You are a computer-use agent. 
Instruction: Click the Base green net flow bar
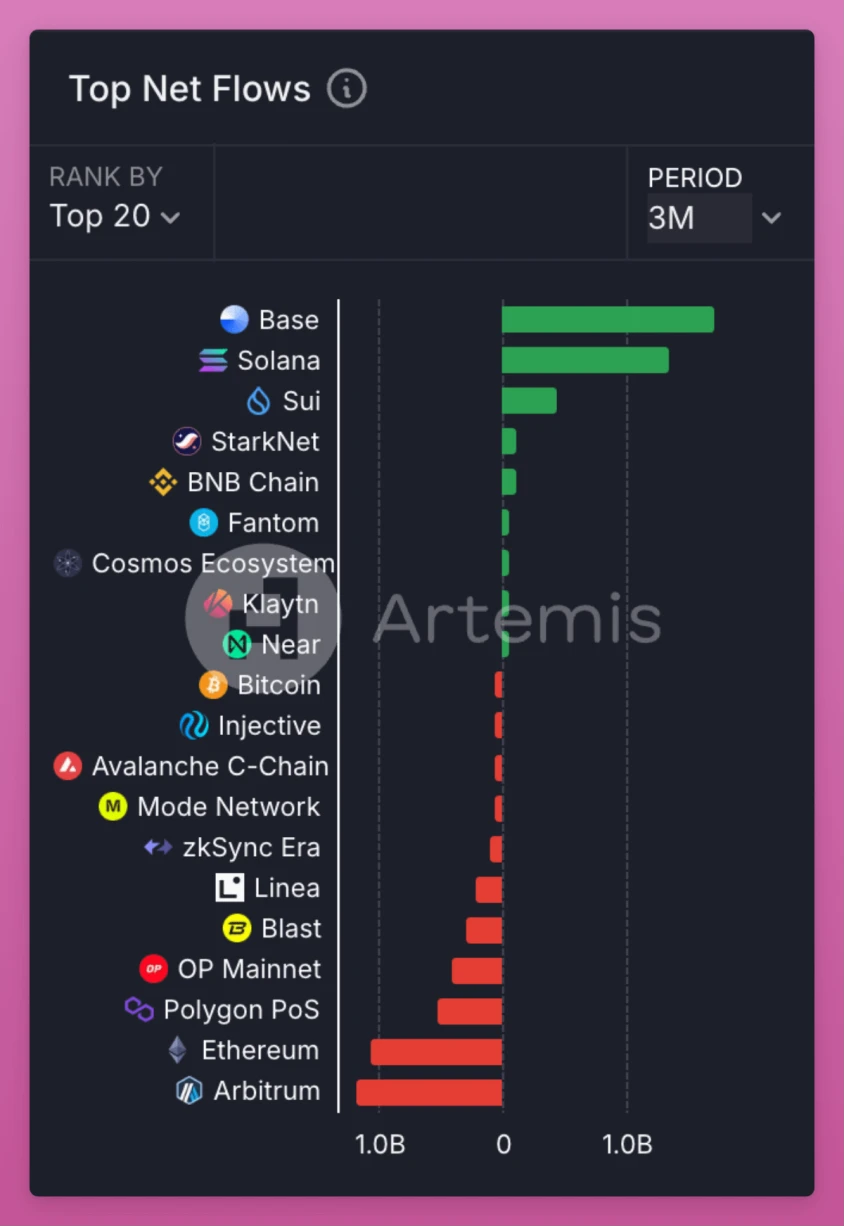coord(607,320)
